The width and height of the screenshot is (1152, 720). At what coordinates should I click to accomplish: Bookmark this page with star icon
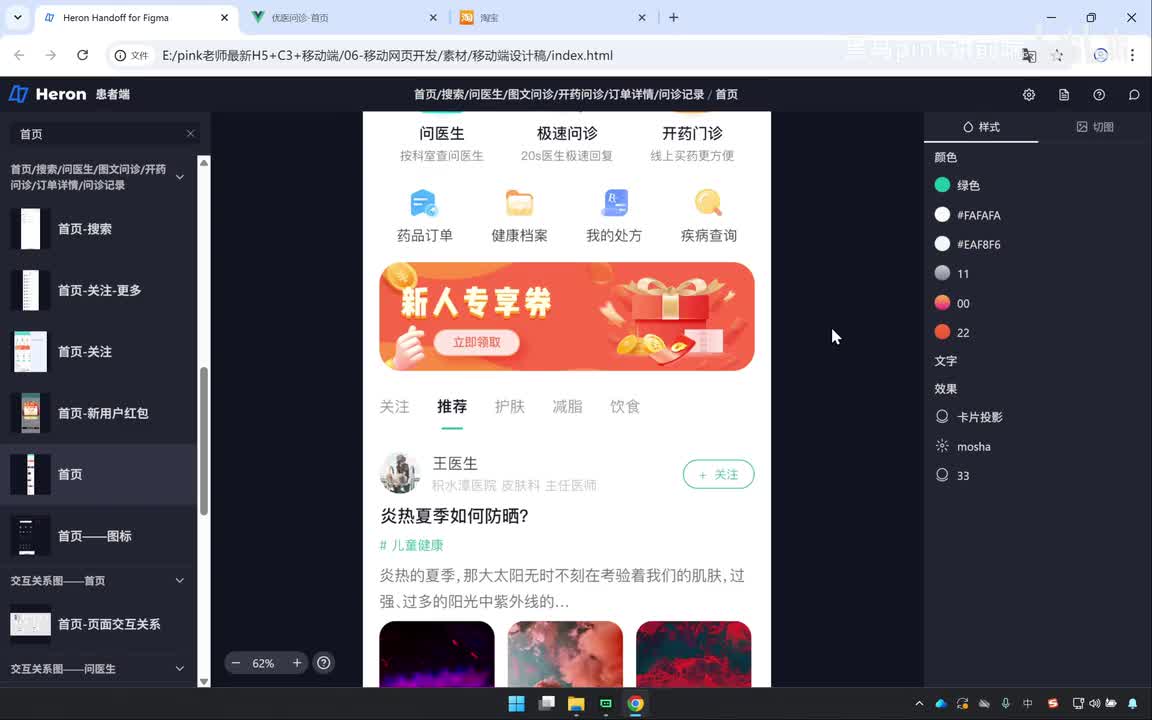pos(1056,55)
